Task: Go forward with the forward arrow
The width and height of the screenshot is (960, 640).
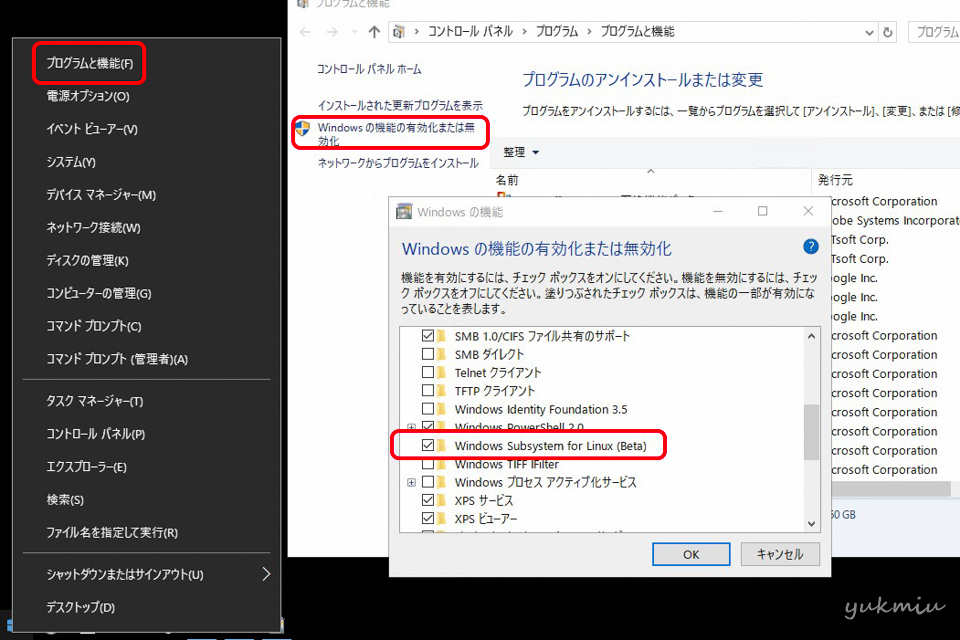Action: 332,32
